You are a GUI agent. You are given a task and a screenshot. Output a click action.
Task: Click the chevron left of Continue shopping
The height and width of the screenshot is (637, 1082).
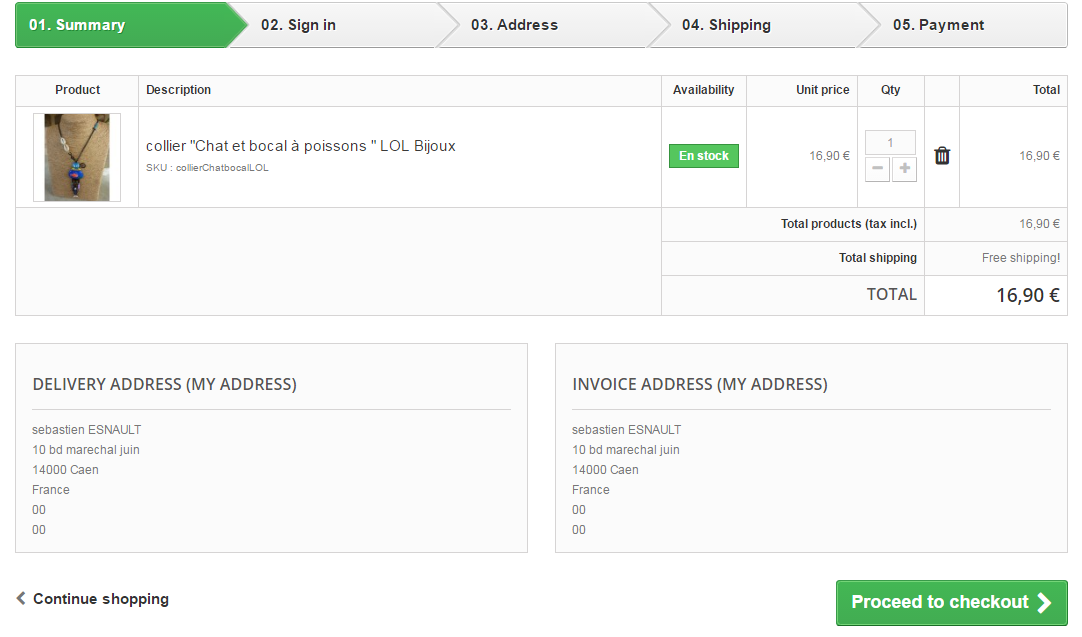21,598
